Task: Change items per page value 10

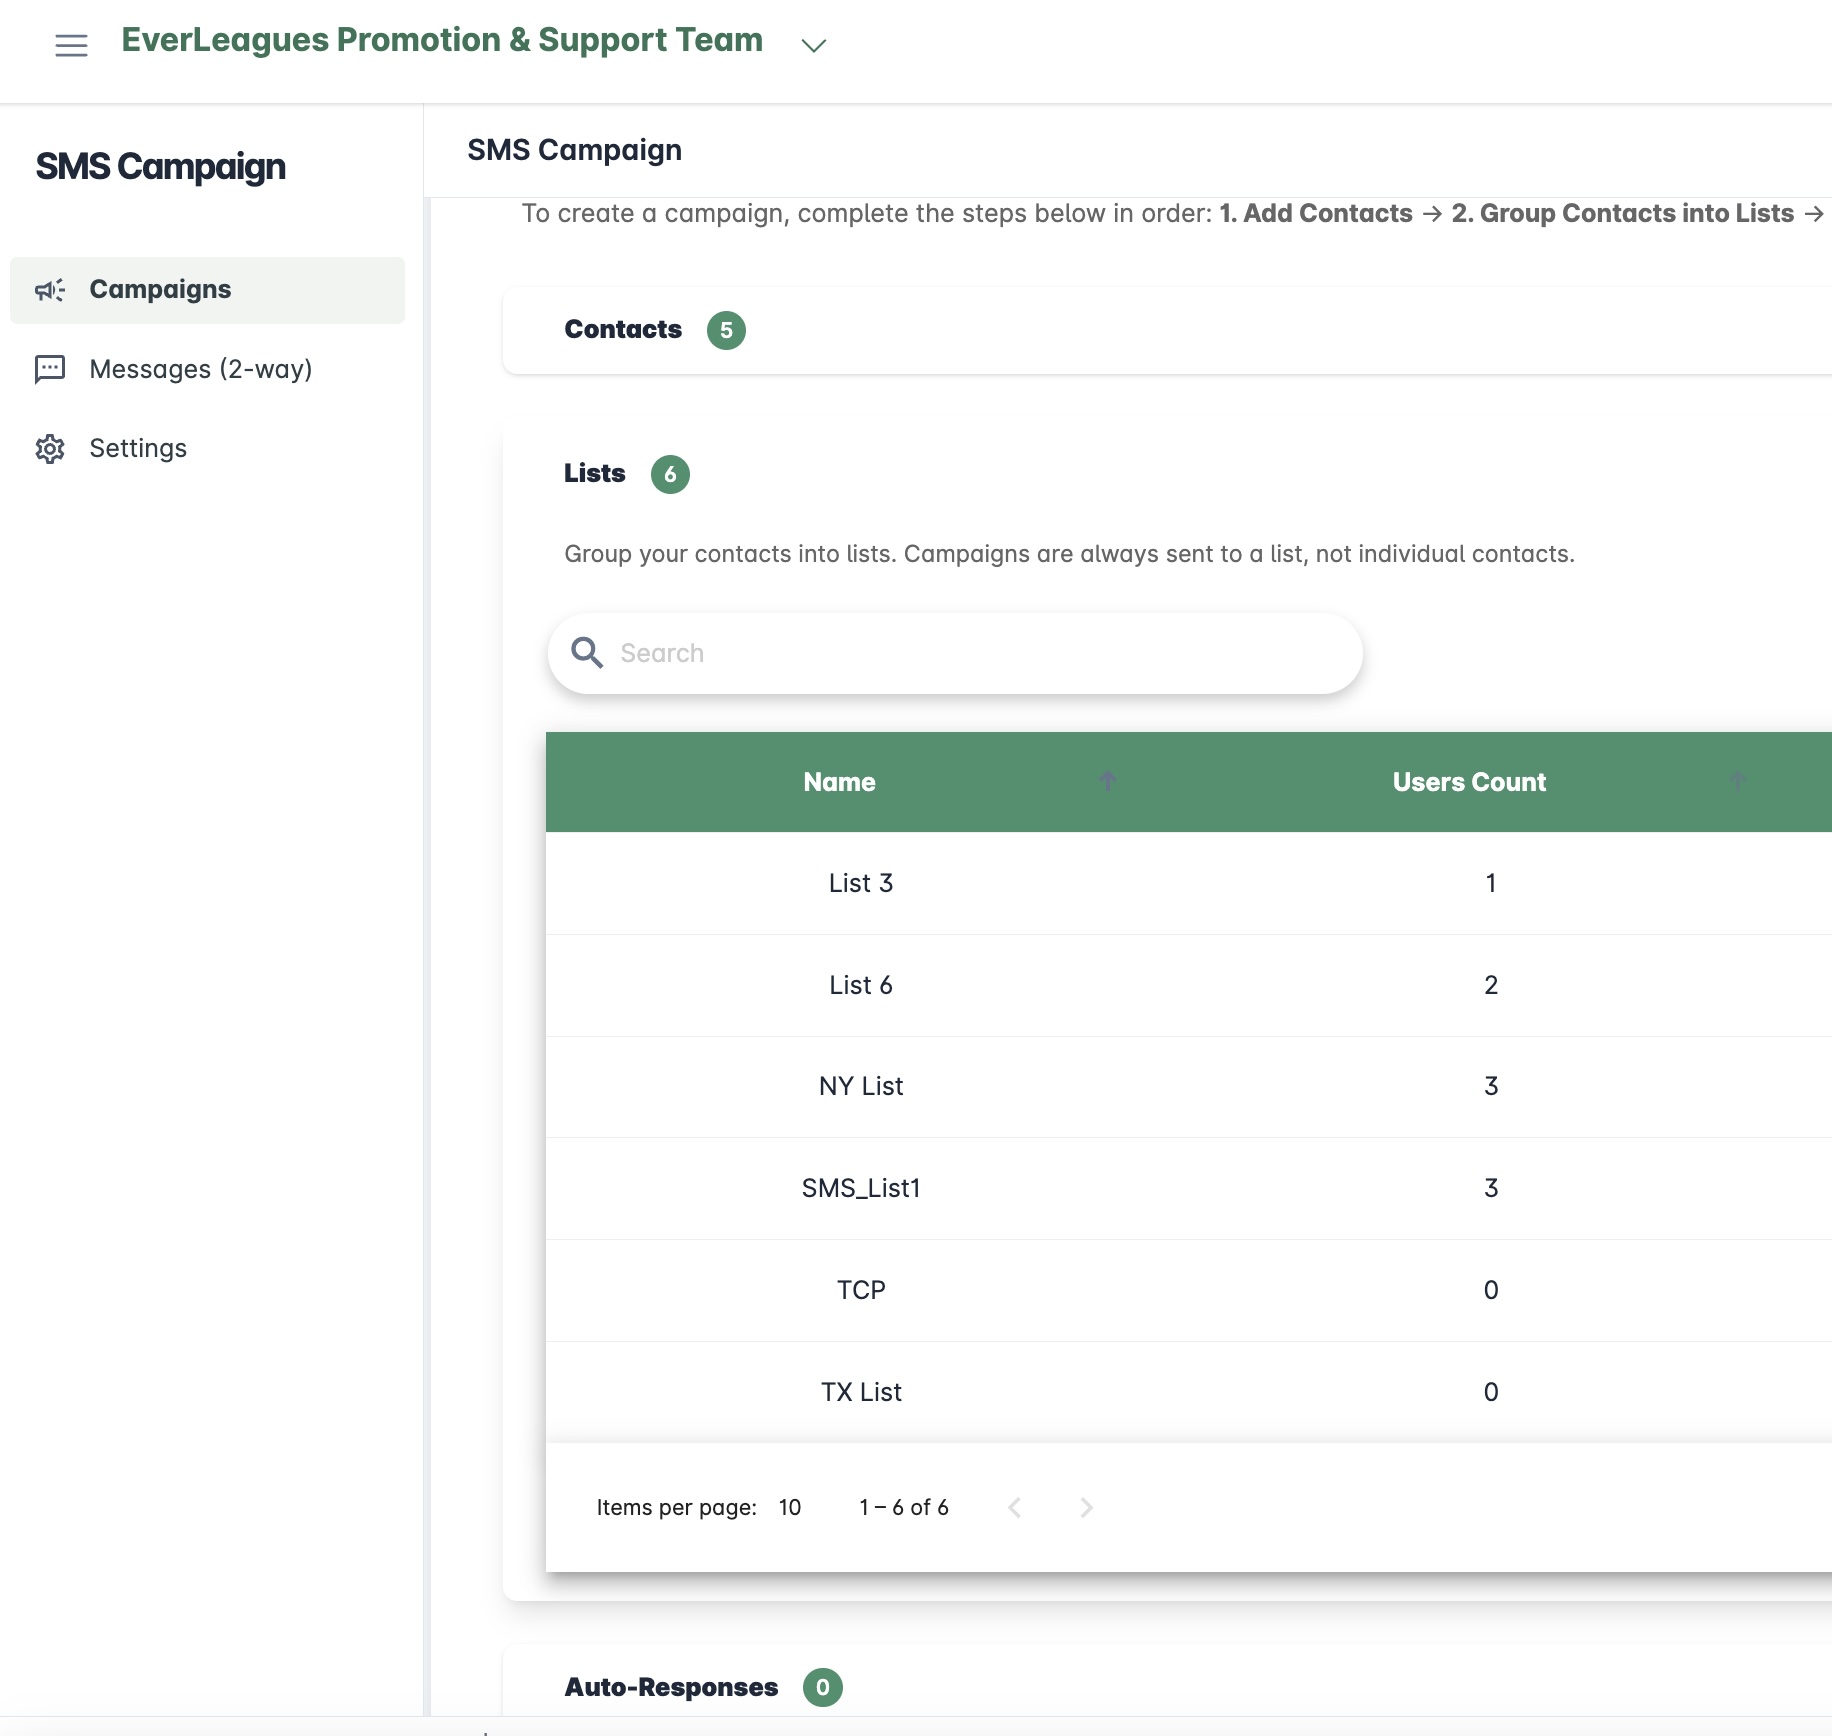Action: click(790, 1507)
